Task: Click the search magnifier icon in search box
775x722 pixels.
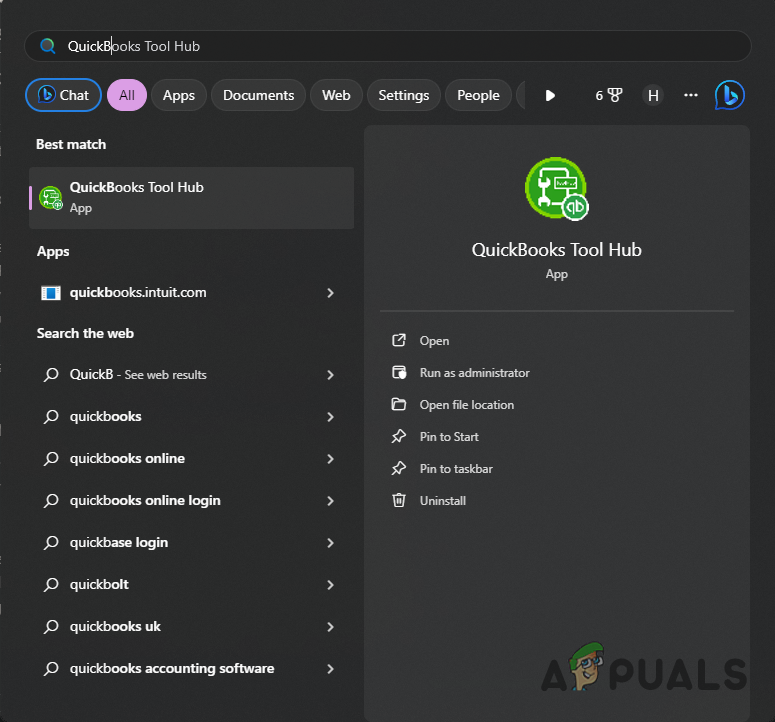Action: point(47,46)
